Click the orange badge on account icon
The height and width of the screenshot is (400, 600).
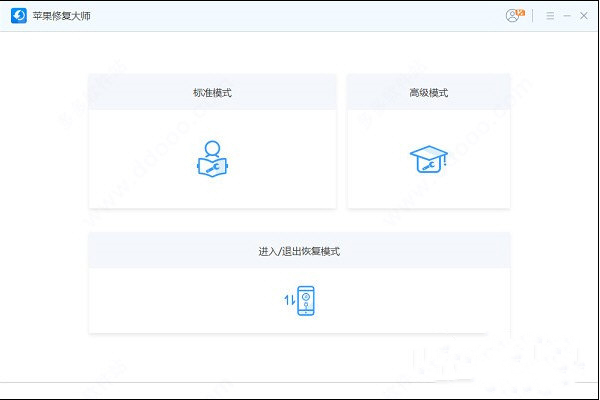[x=520, y=12]
